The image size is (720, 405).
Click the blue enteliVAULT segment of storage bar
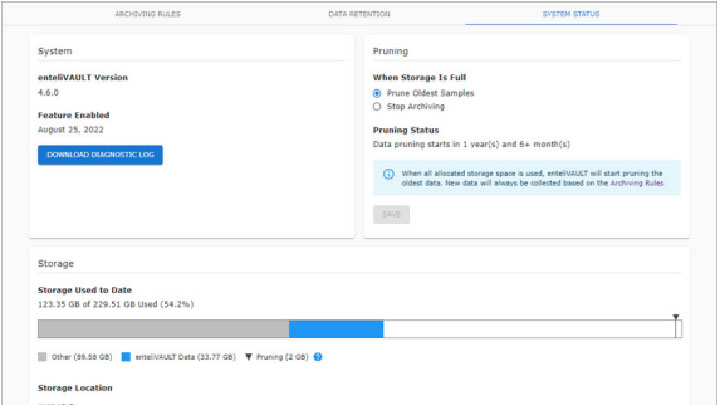[336, 329]
